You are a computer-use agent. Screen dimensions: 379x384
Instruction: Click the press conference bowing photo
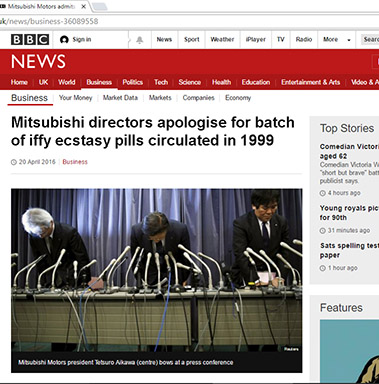pos(157,270)
